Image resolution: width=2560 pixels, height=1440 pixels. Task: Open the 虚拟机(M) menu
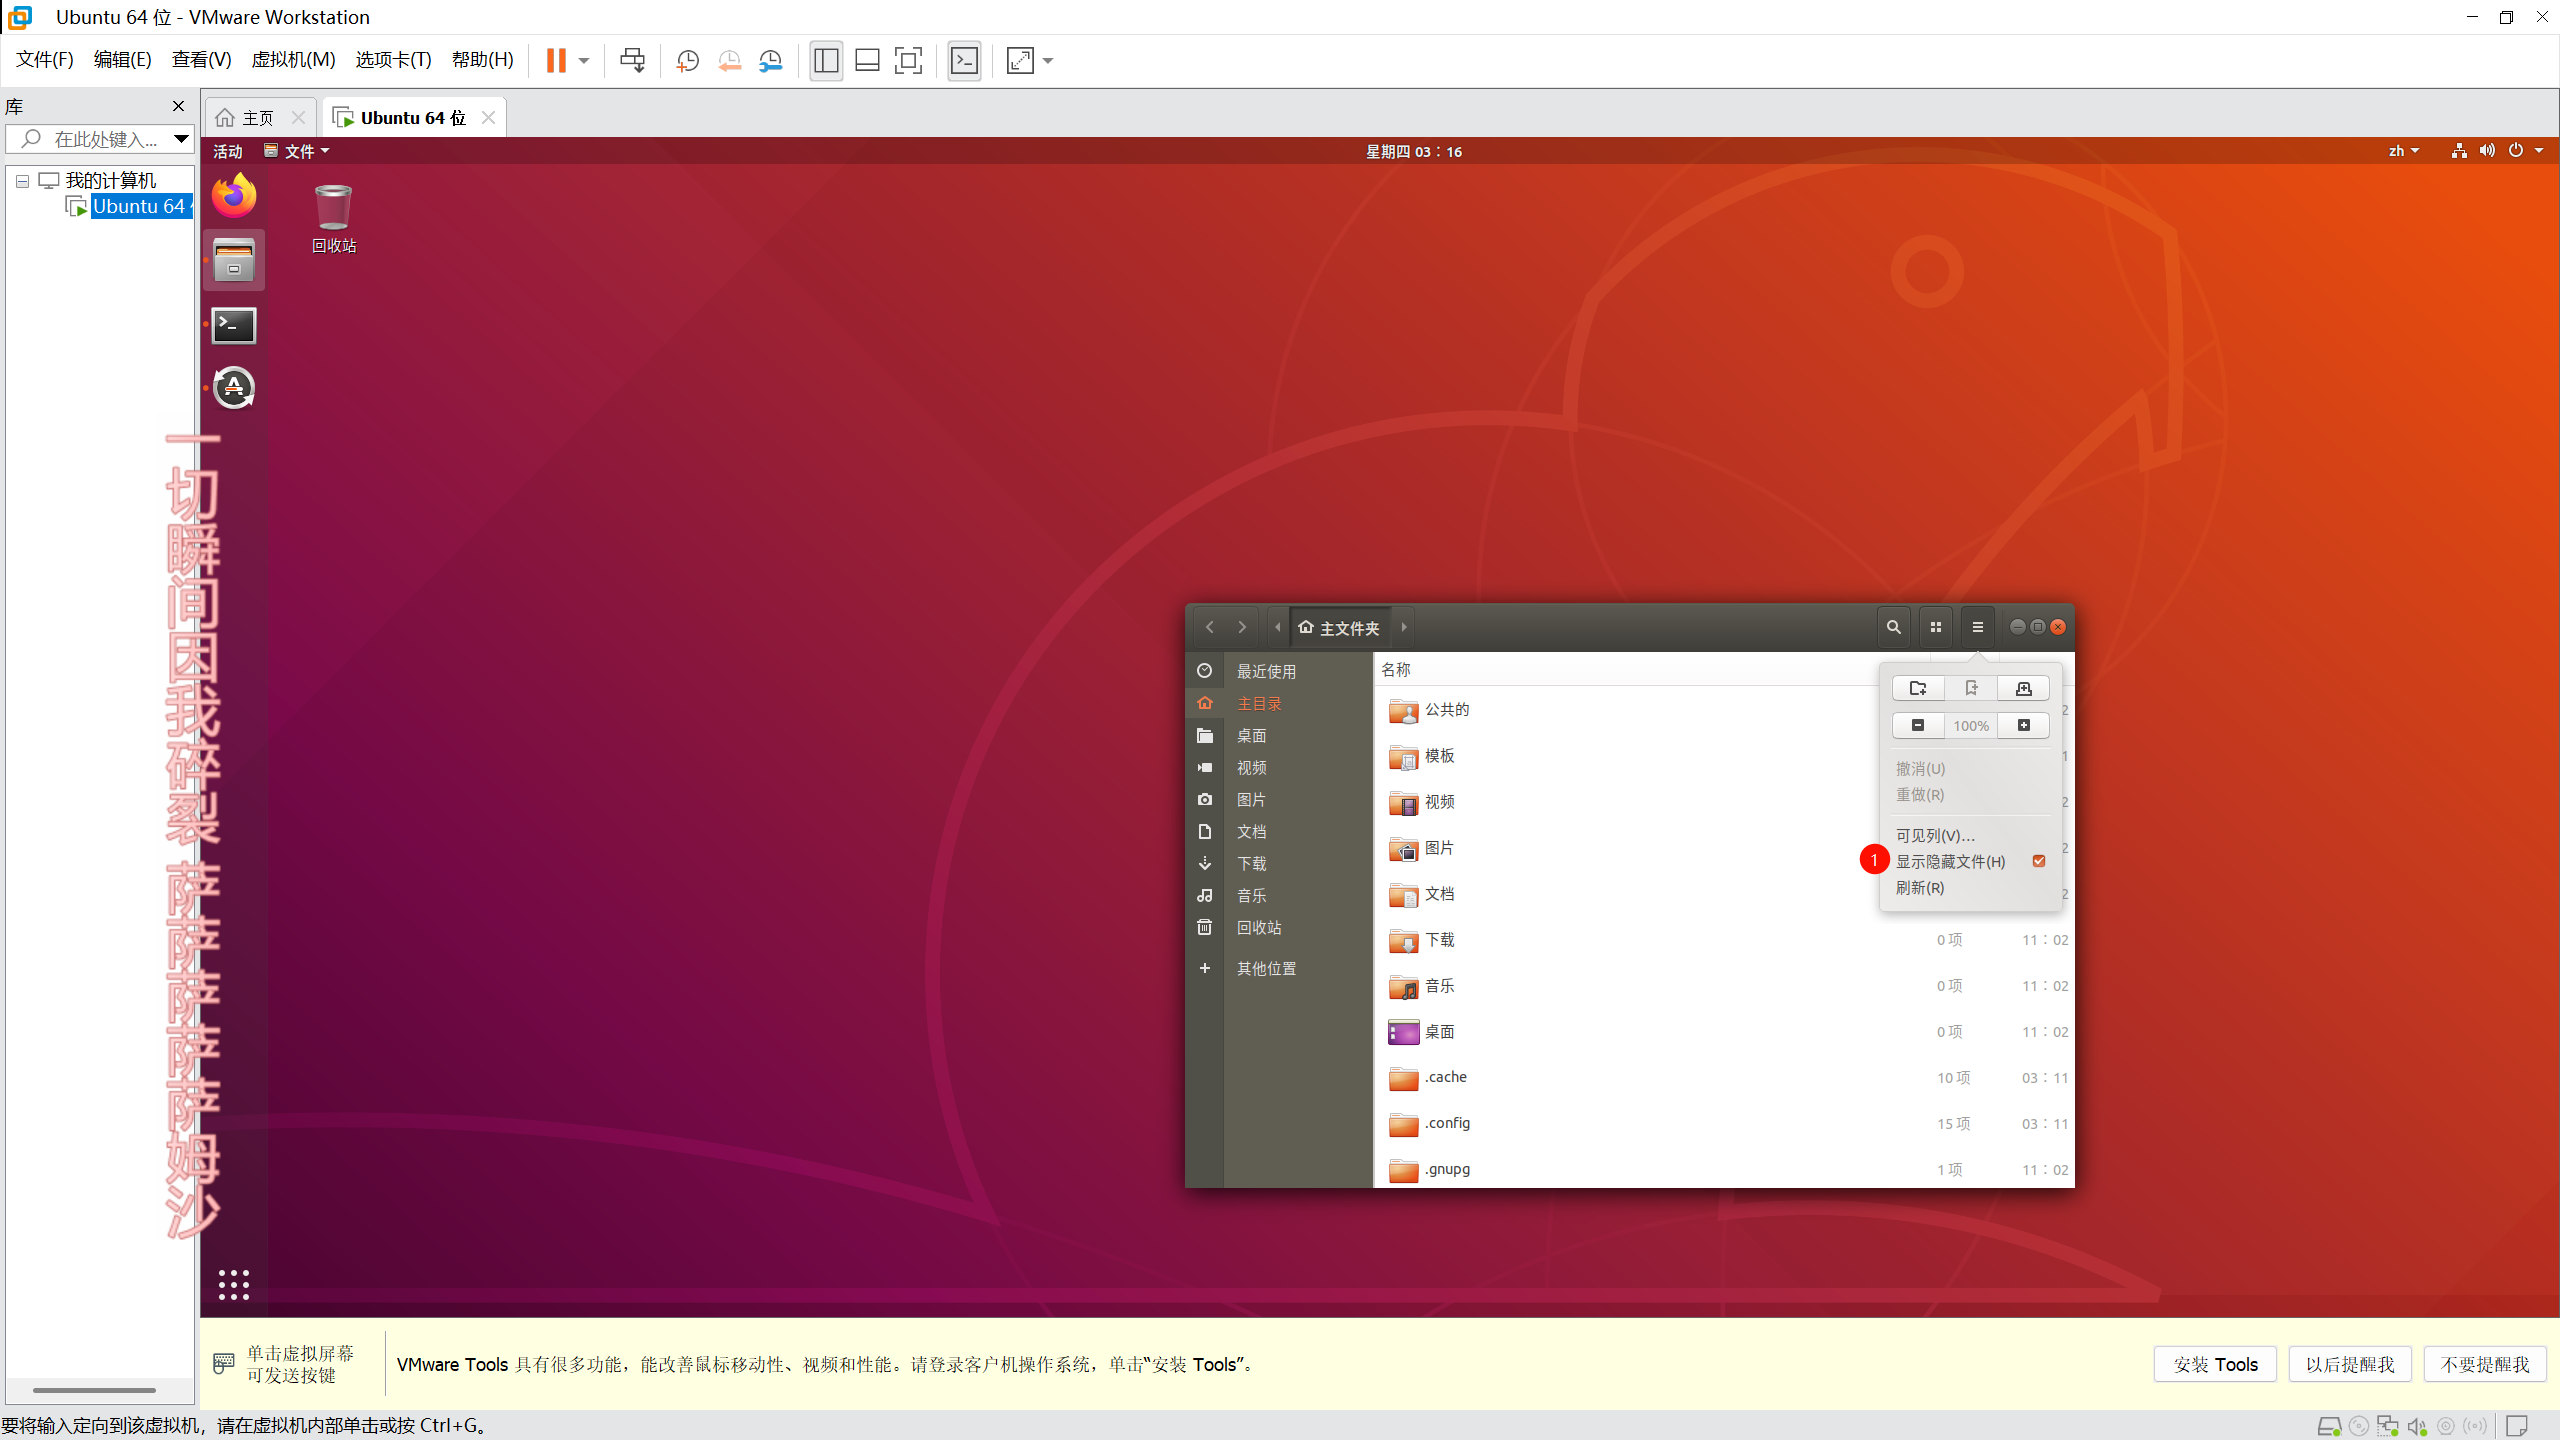pos(293,60)
